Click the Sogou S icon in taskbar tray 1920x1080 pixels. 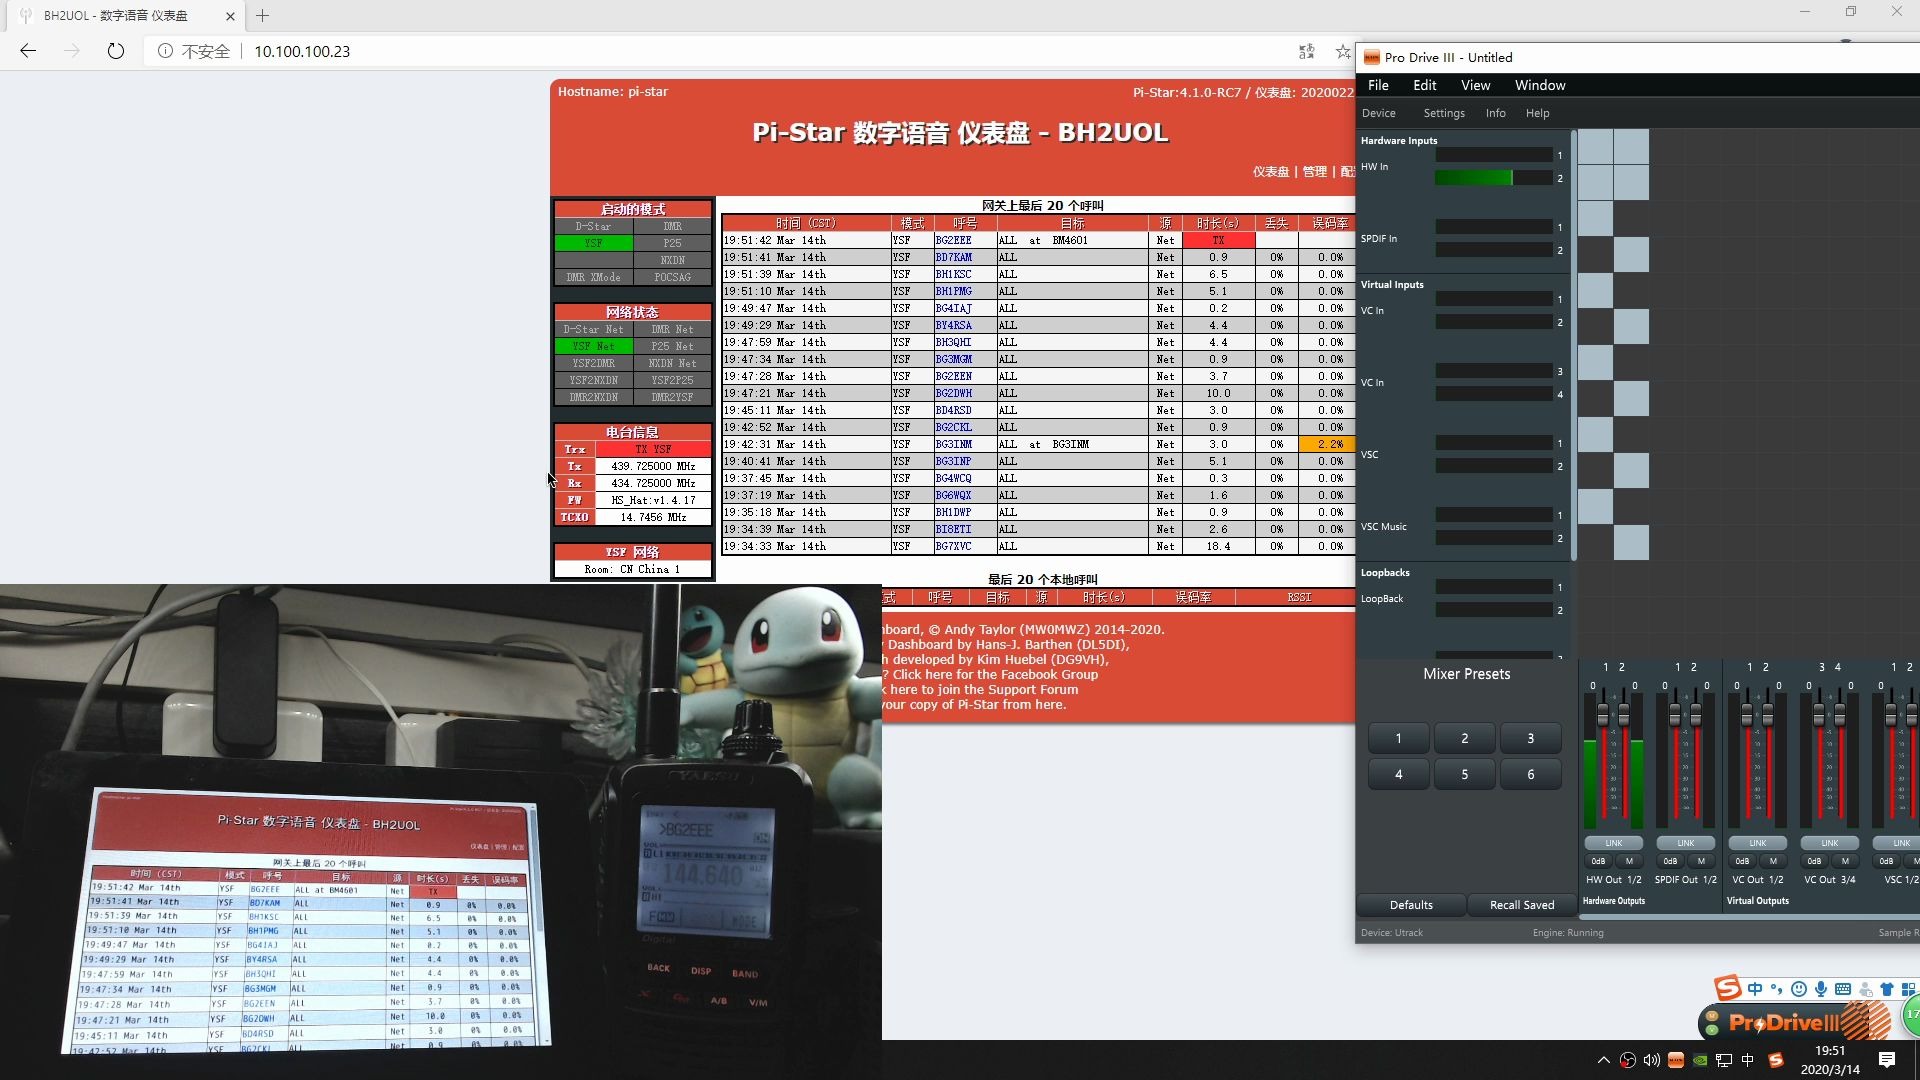[1776, 1060]
